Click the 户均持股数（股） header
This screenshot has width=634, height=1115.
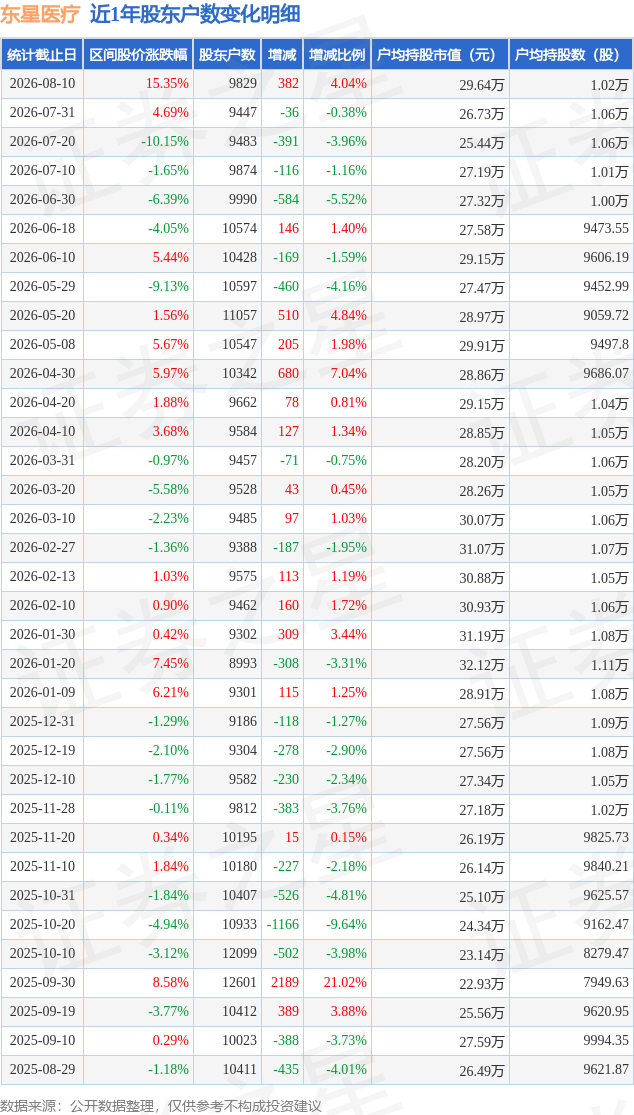tap(571, 55)
